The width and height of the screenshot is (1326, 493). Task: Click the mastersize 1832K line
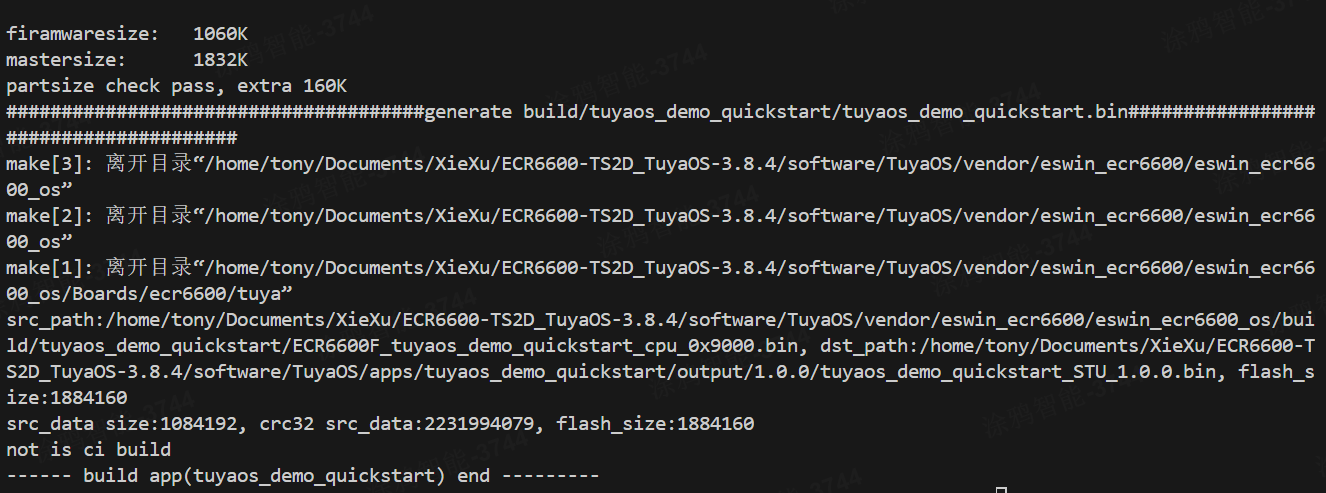point(127,59)
